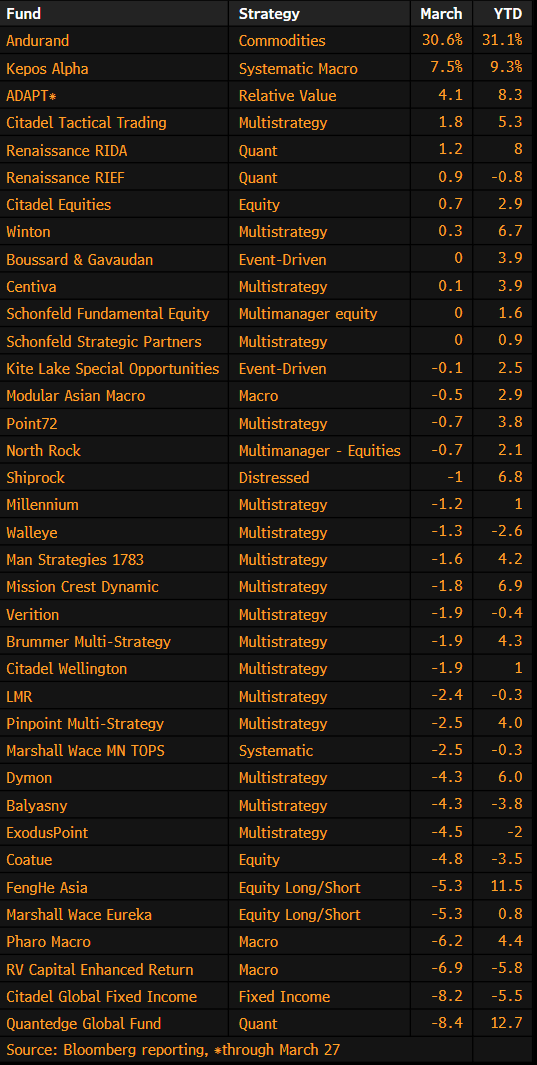
Task: Select Marshall Wace MN TOPS name
Action: click(86, 751)
